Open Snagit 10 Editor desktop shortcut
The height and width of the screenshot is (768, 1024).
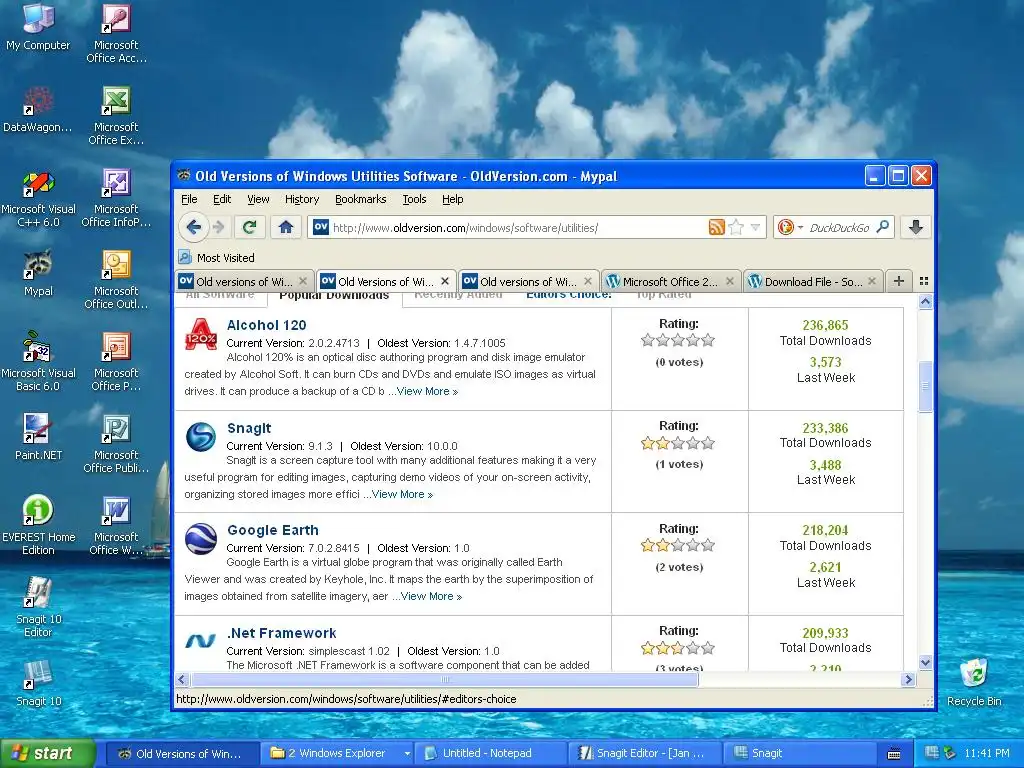[38, 607]
